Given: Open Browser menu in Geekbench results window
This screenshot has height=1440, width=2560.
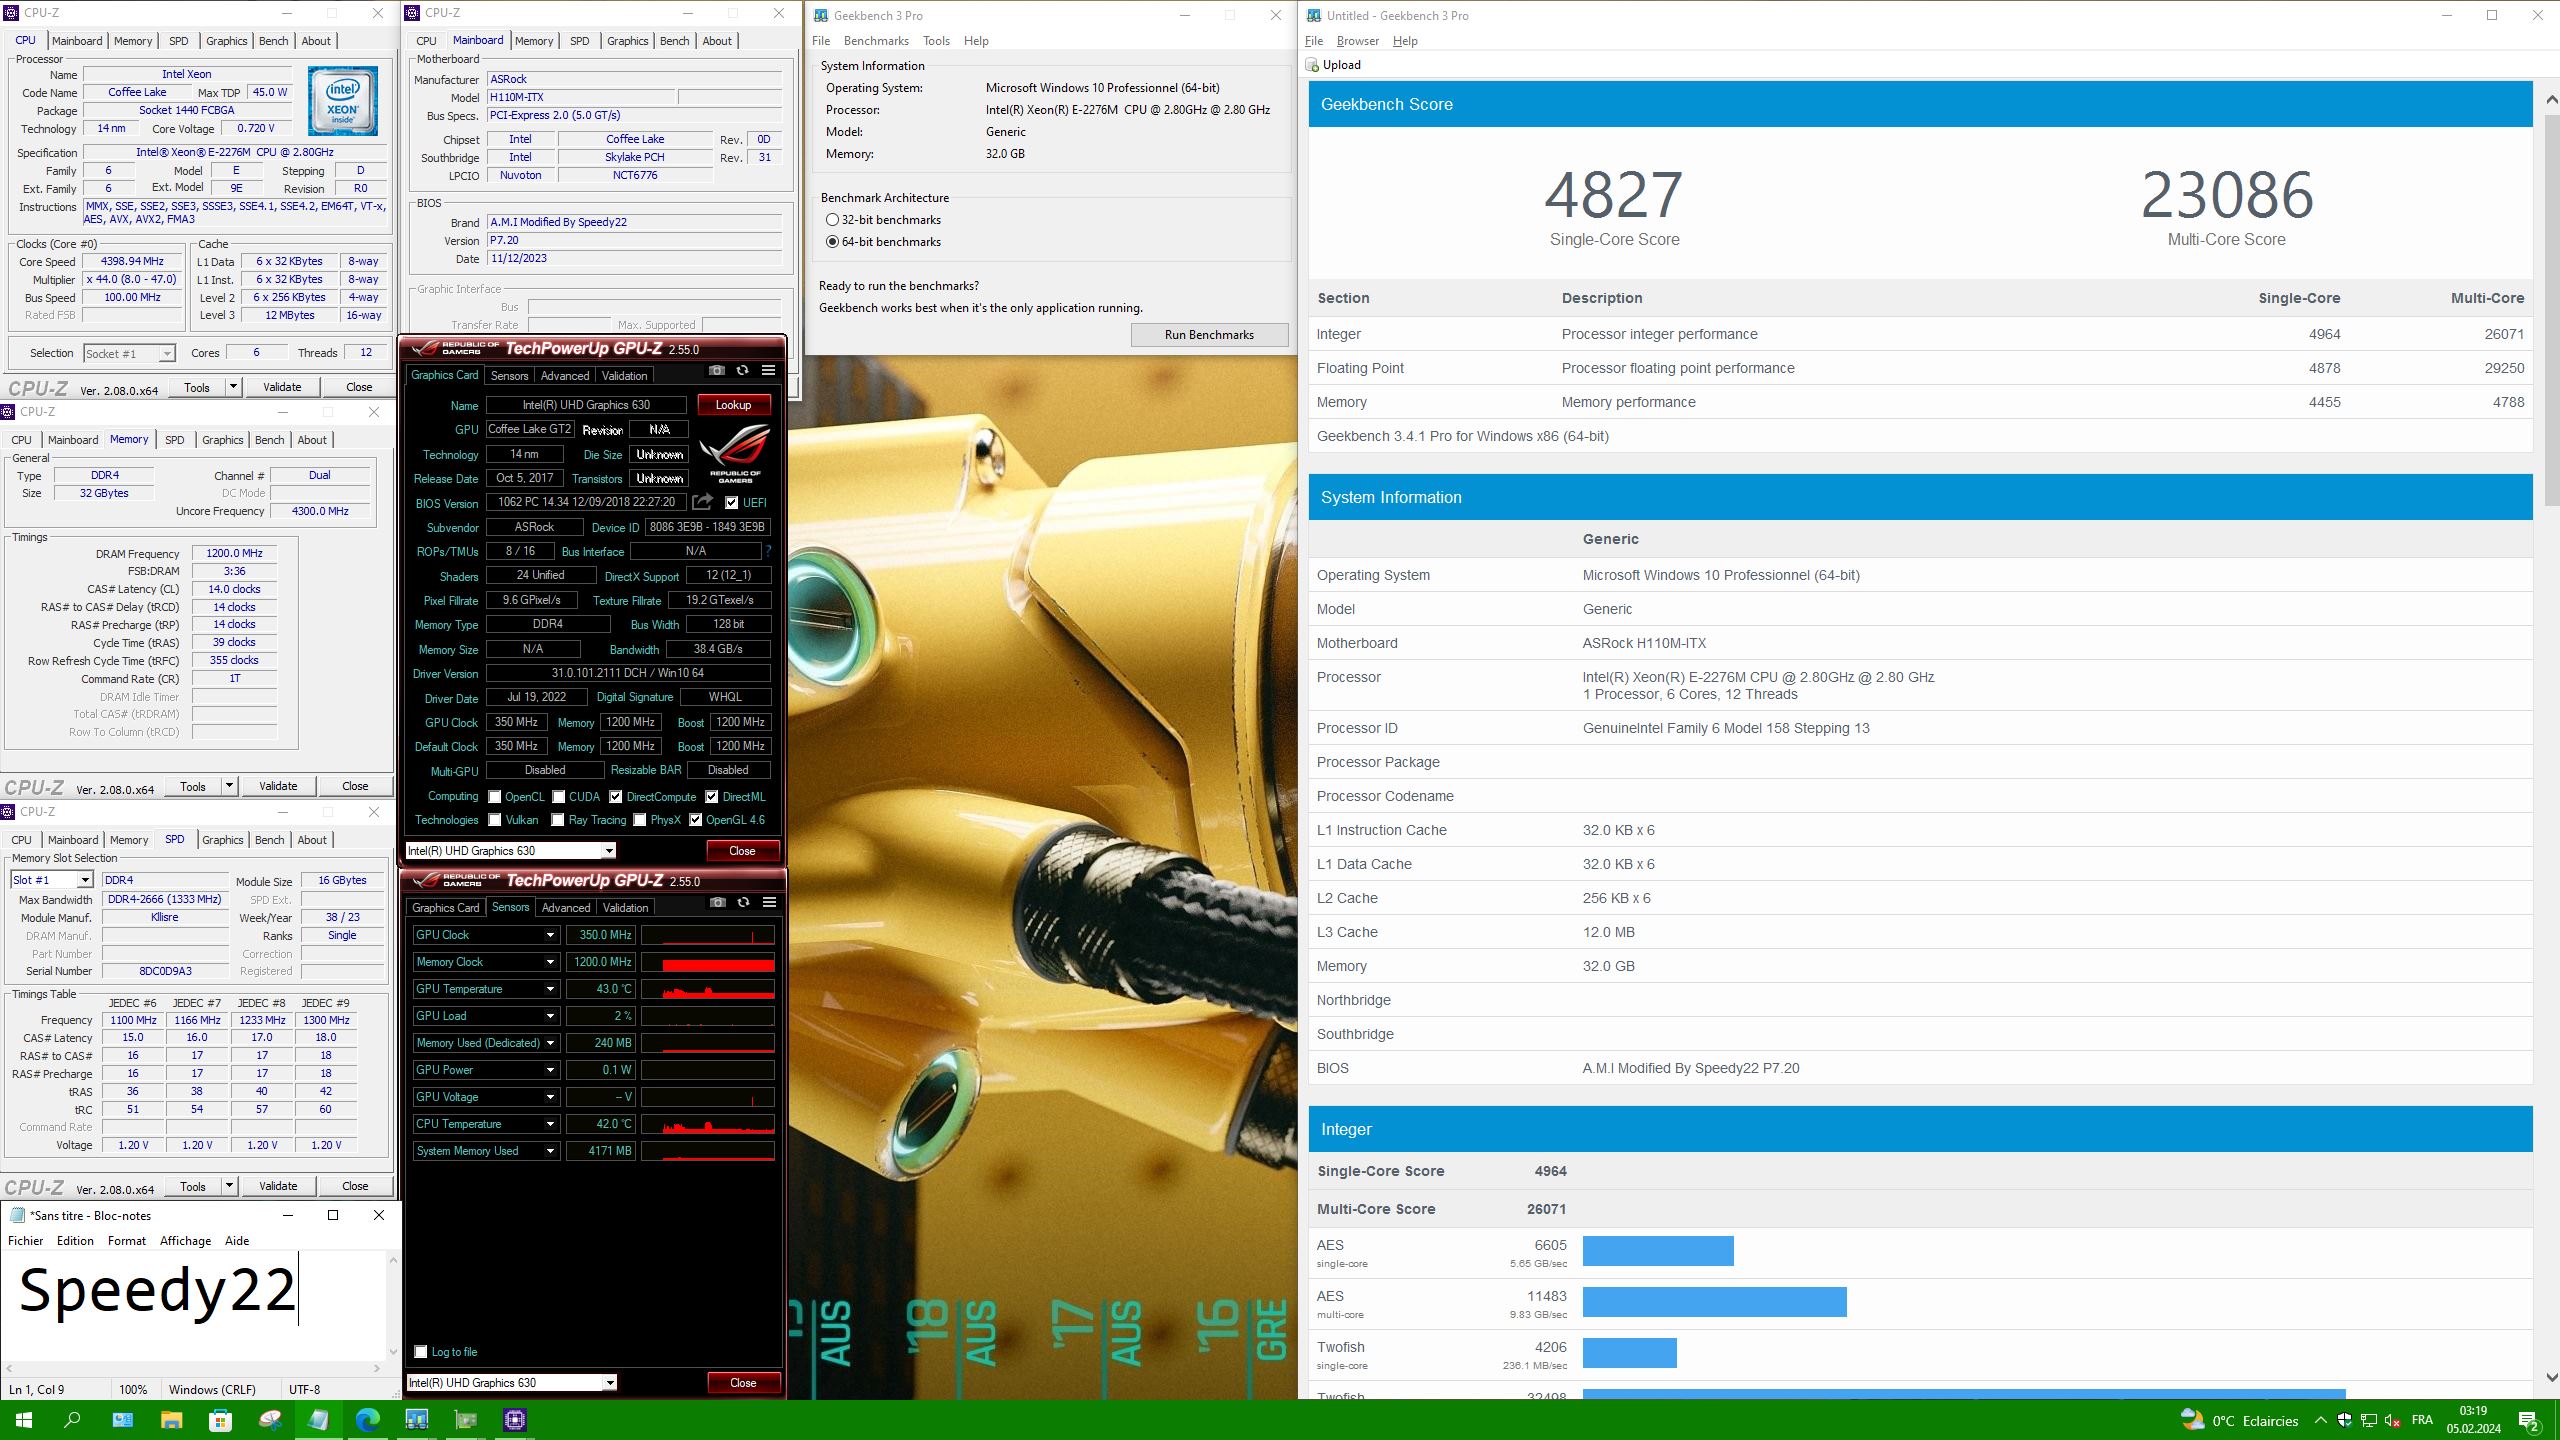Looking at the screenshot, I should (1357, 41).
